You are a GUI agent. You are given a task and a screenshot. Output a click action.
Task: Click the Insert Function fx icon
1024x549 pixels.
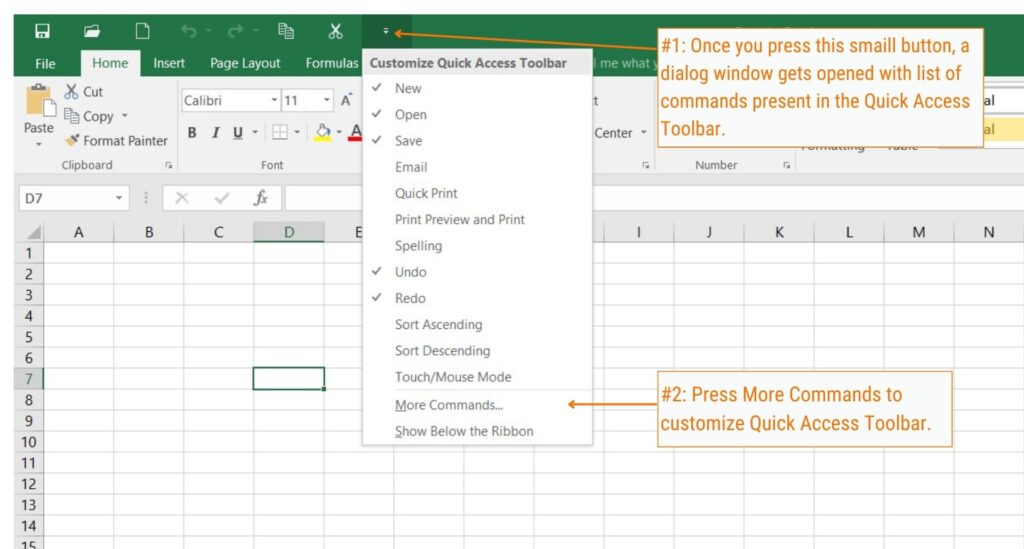coord(261,198)
